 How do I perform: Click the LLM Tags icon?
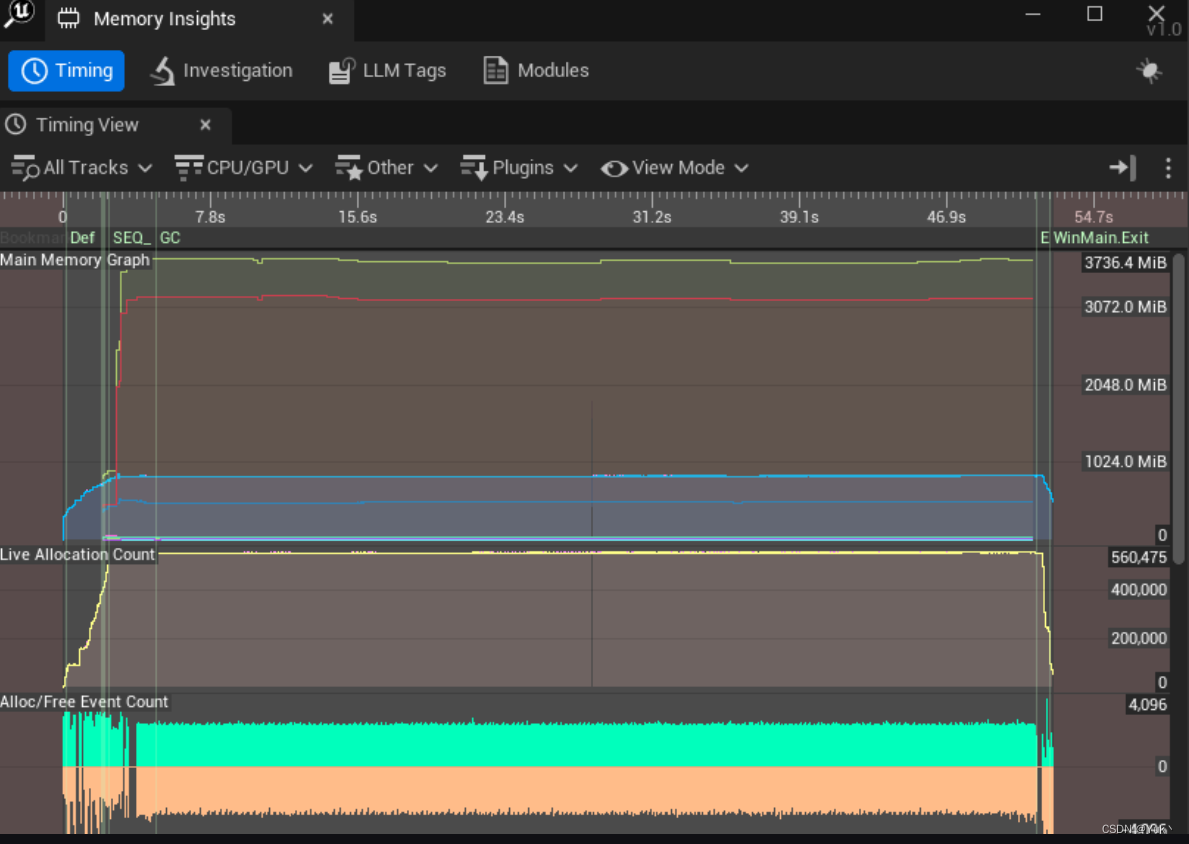340,70
